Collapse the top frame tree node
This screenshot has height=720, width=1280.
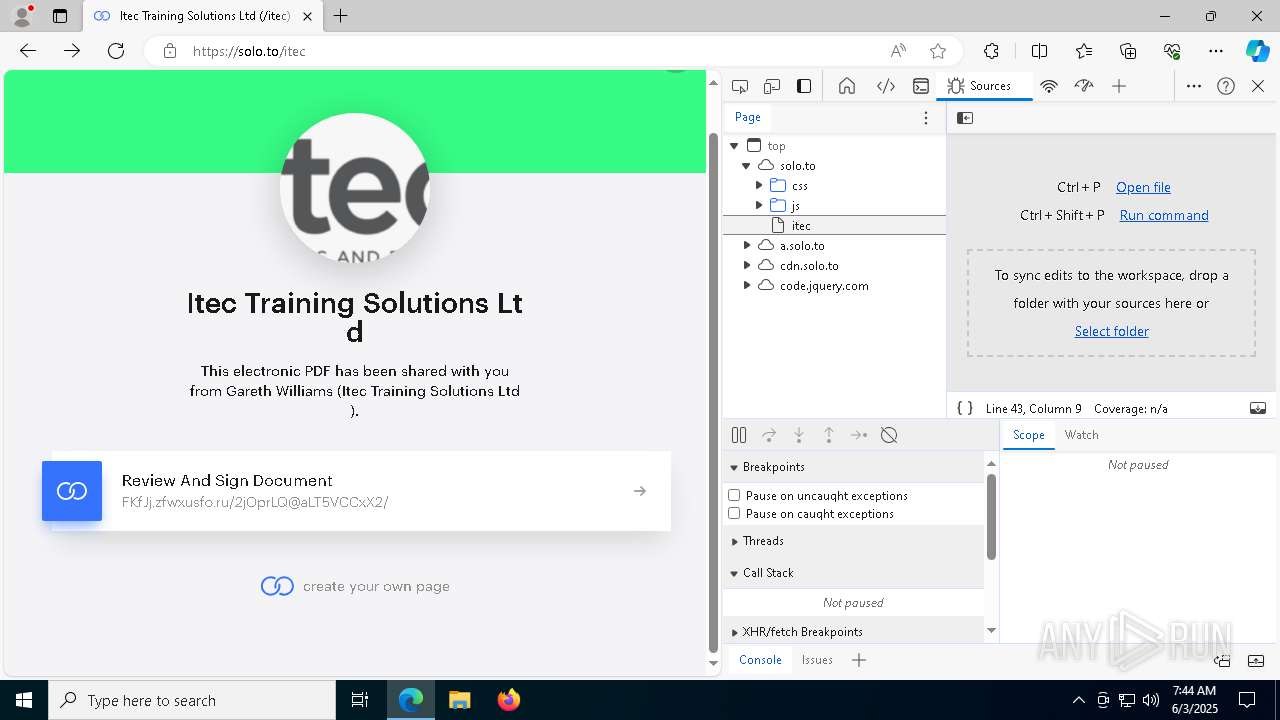tap(734, 146)
